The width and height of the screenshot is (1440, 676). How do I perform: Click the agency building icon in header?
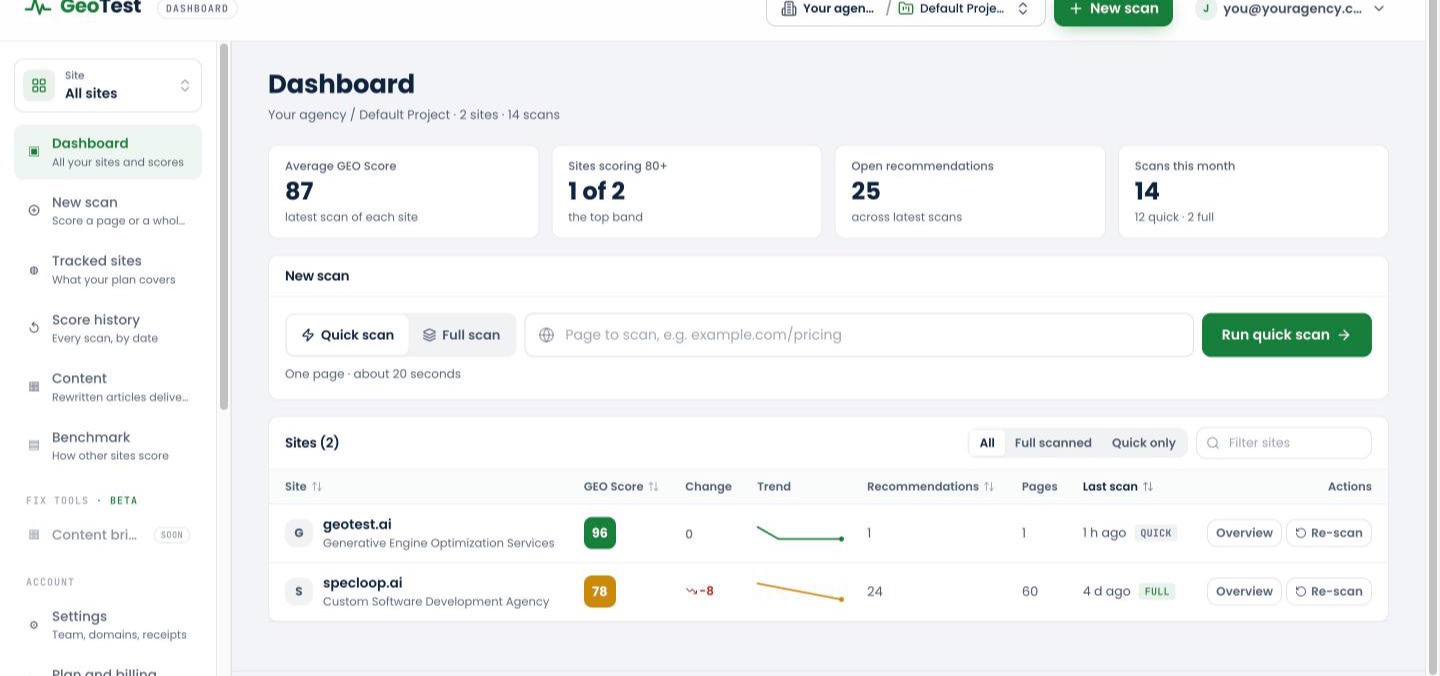789,9
